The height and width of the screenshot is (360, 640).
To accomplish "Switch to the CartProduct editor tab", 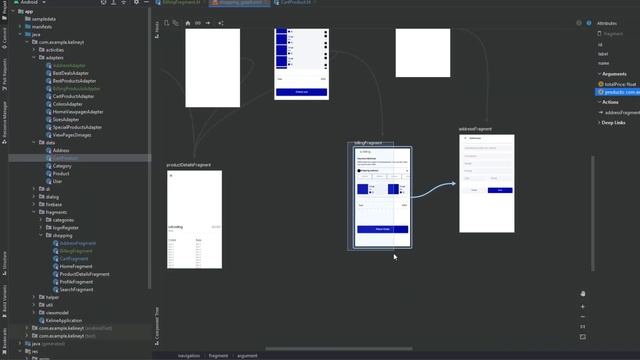I will click(x=295, y=2).
